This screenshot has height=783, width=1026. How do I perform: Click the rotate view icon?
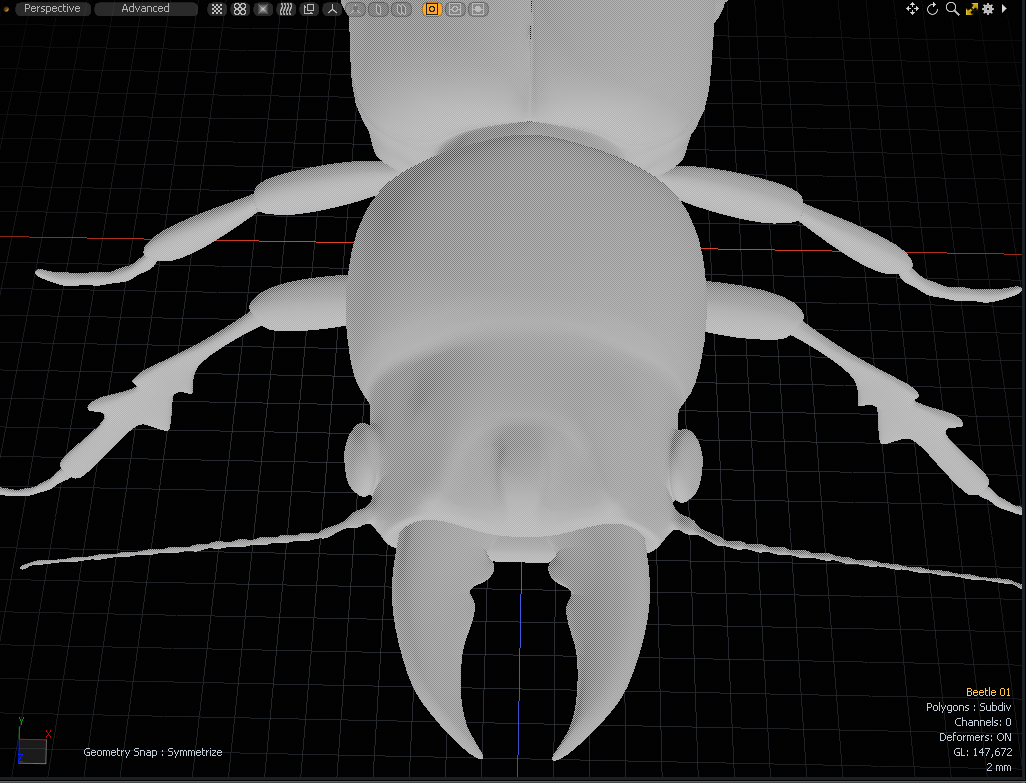pos(932,9)
